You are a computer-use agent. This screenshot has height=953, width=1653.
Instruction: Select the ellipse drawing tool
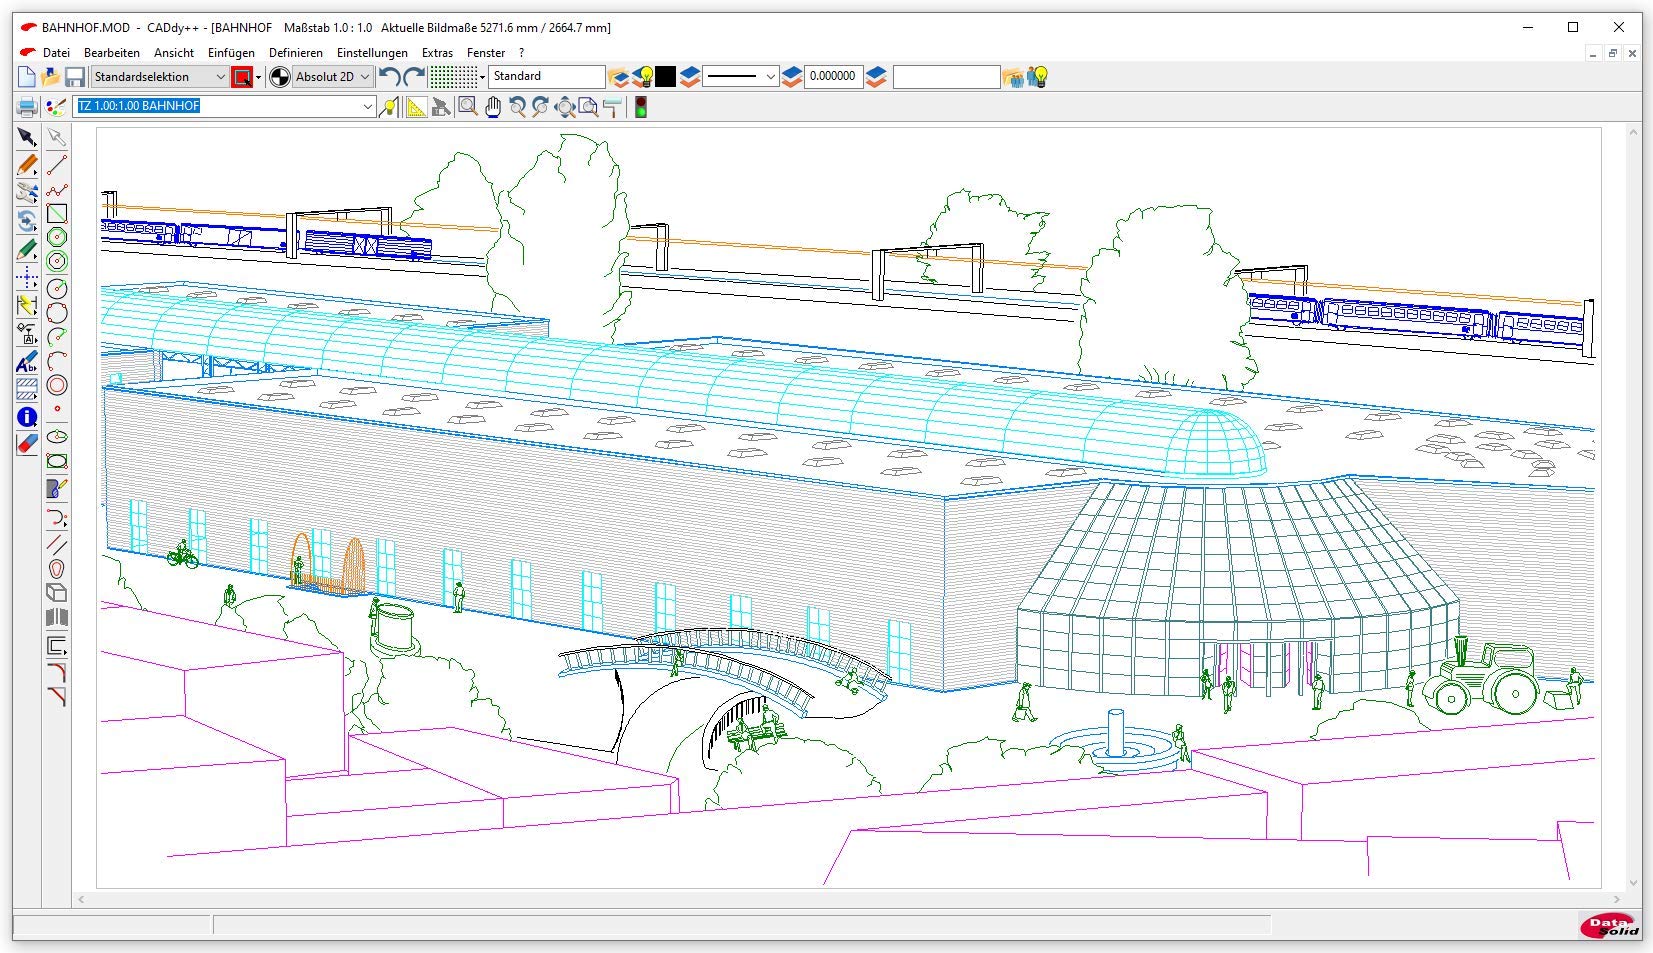click(57, 437)
